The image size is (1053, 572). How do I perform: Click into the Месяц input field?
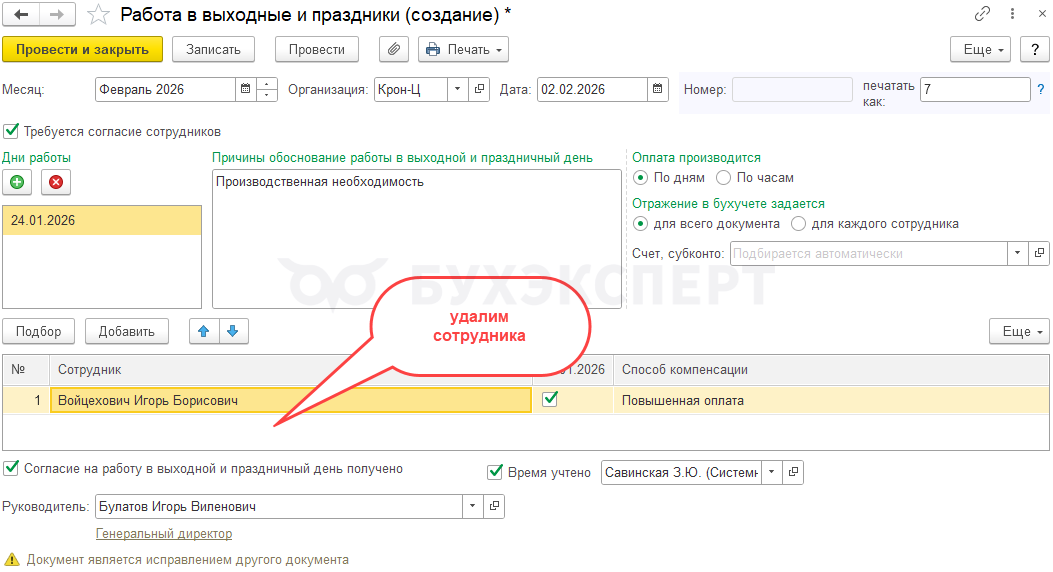click(165, 89)
